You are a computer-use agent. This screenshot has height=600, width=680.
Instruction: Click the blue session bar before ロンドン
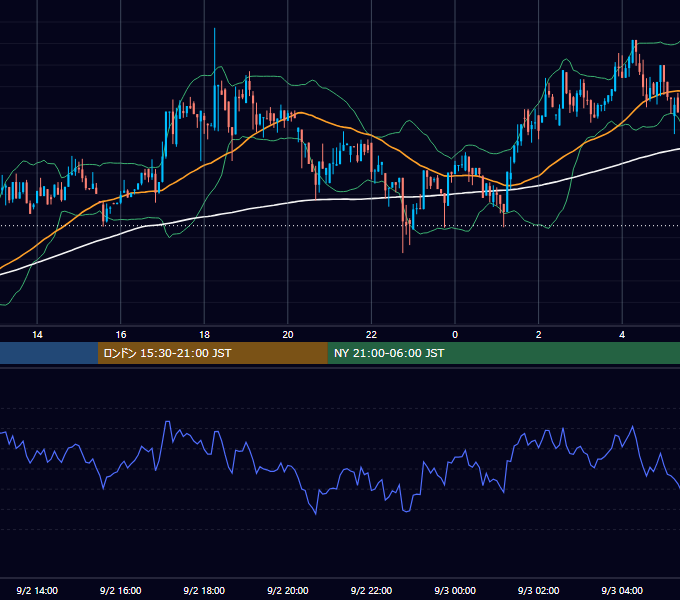[x=49, y=353]
